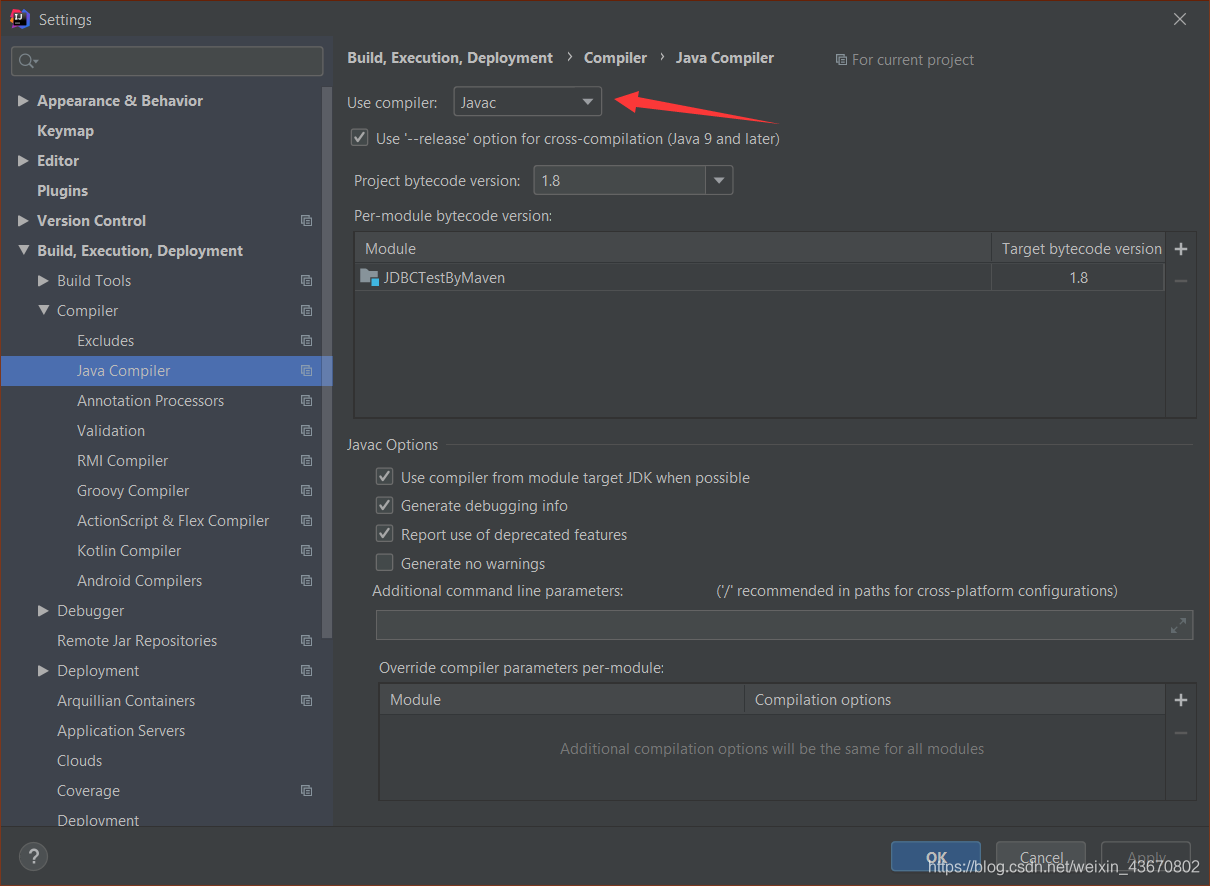Image resolution: width=1210 pixels, height=886 pixels.
Task: Click Build, Execution, Deployment breadcrumb
Action: coord(450,58)
